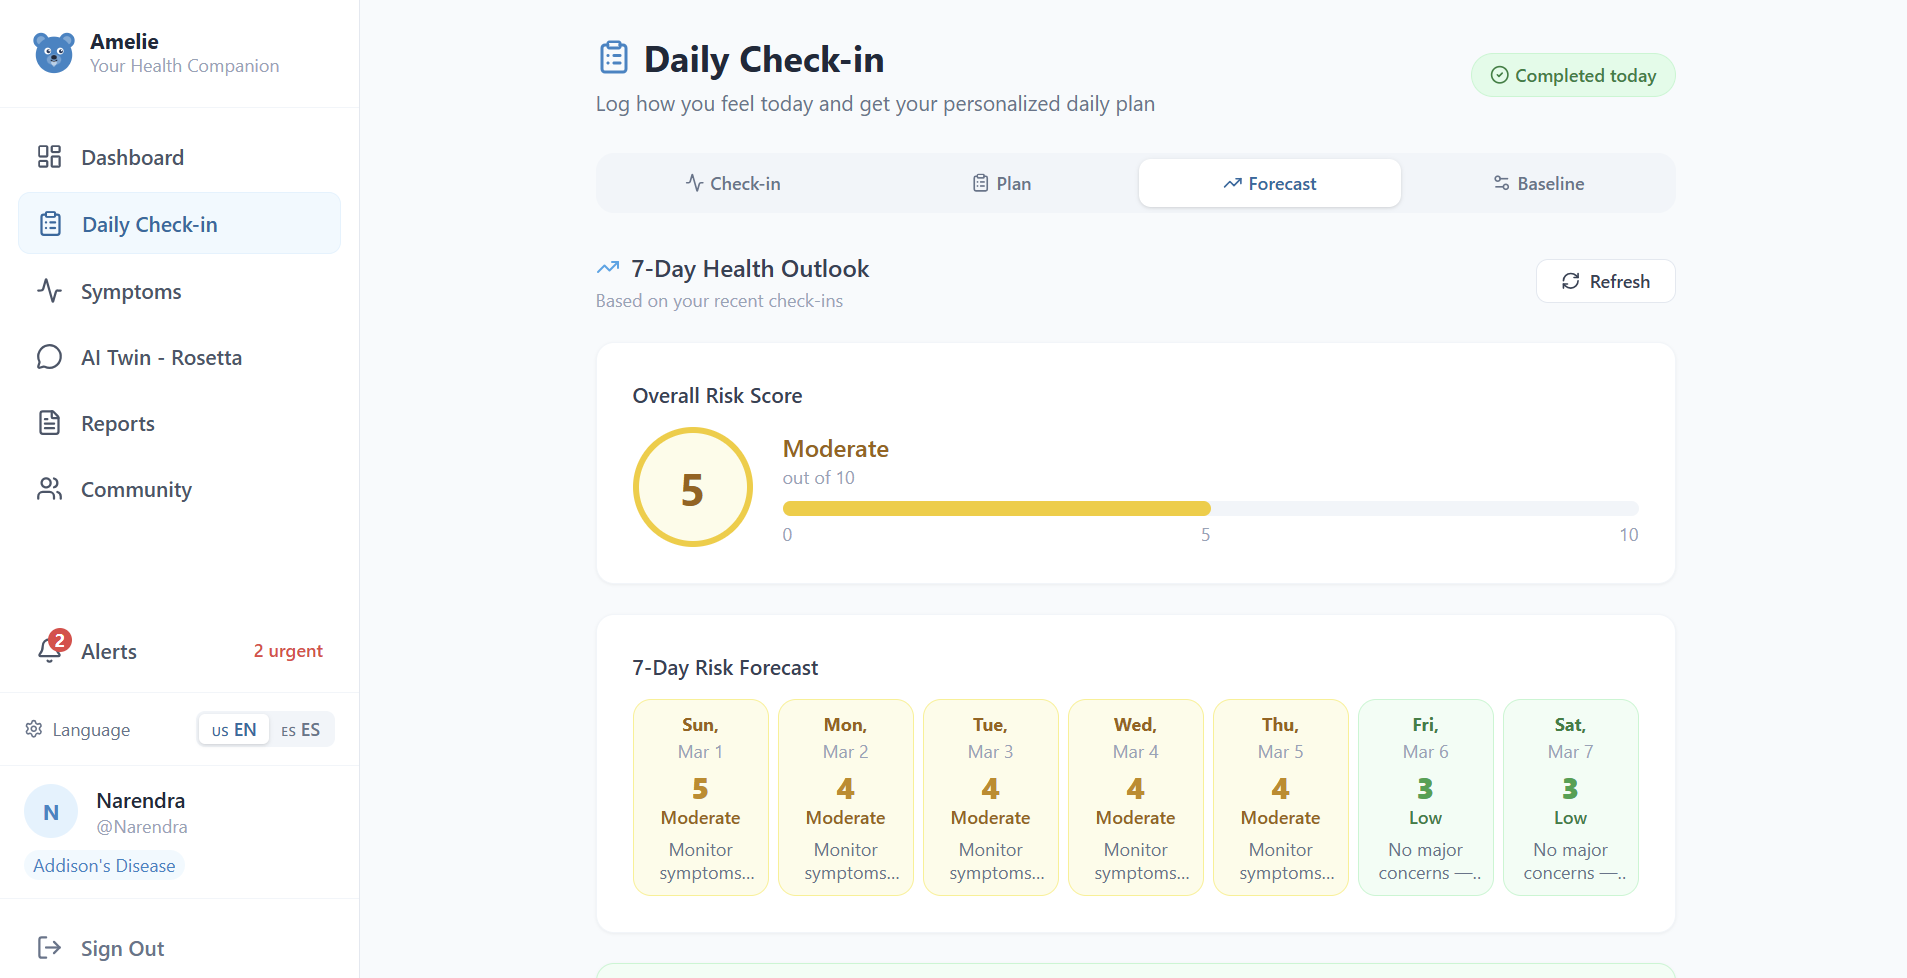This screenshot has height=978, width=1907.
Task: Click the Community people icon
Action: click(x=49, y=489)
